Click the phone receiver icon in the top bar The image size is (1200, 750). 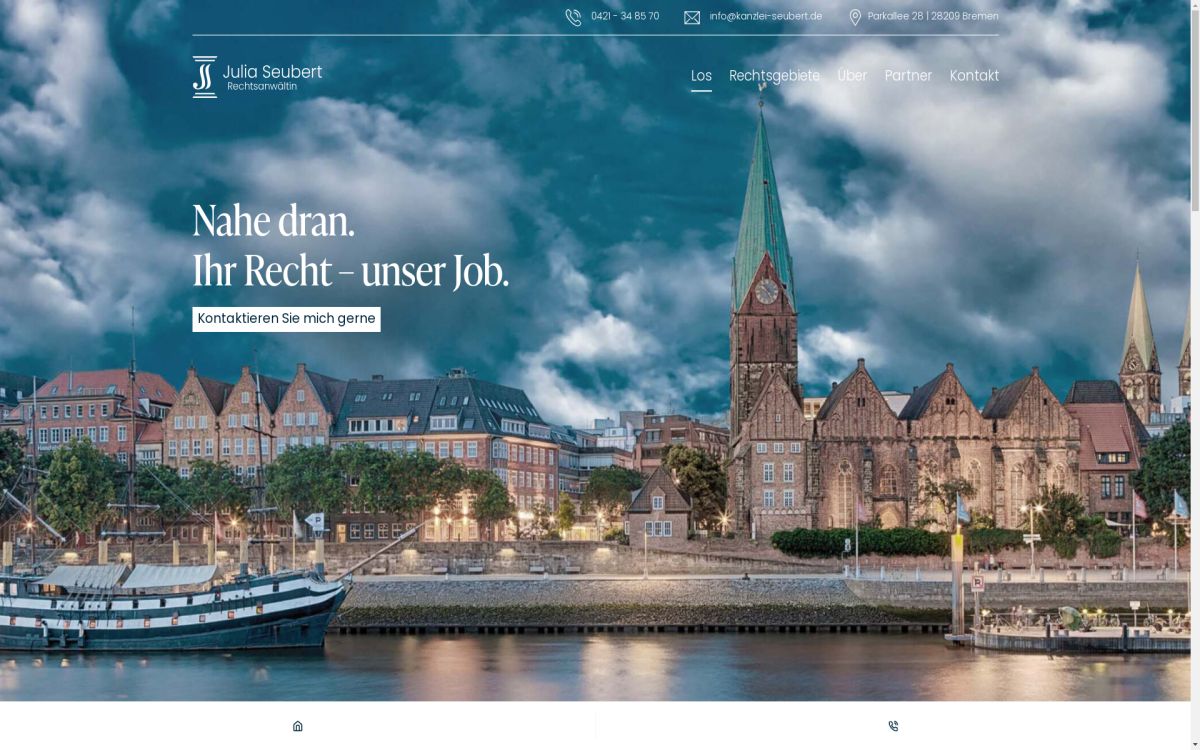tap(573, 16)
